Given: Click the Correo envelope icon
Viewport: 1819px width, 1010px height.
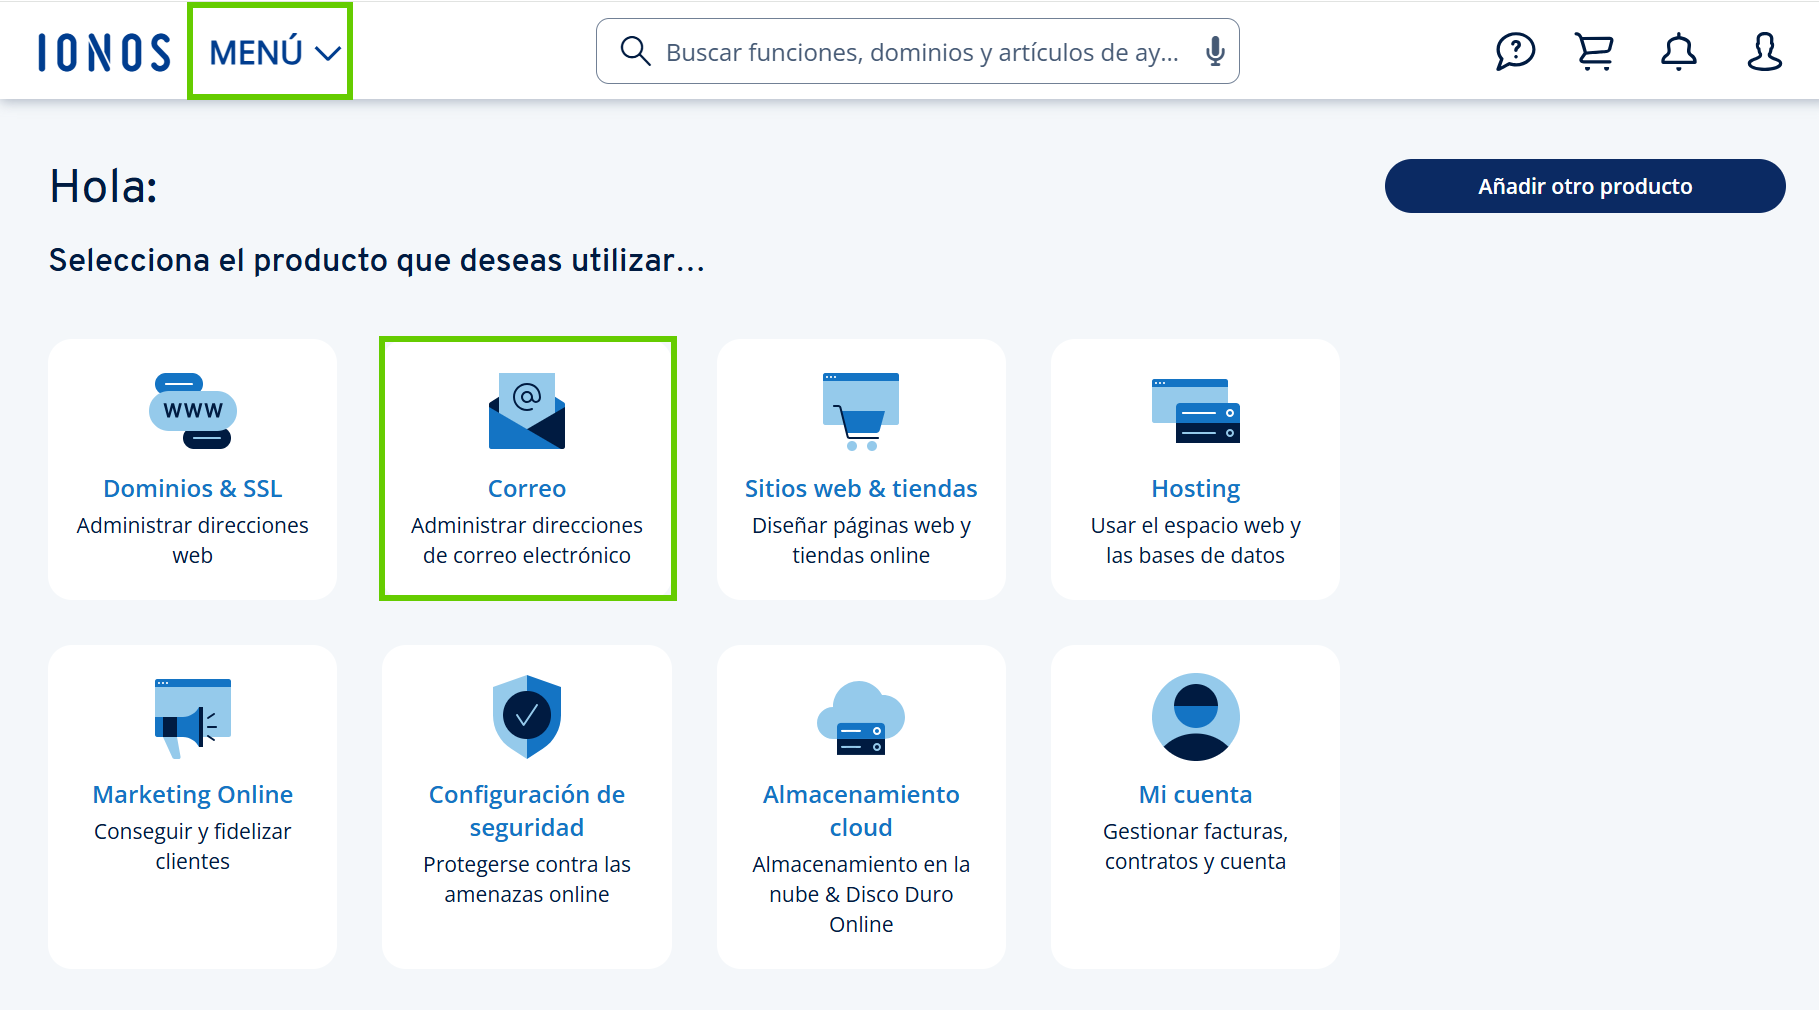Looking at the screenshot, I should click(527, 411).
